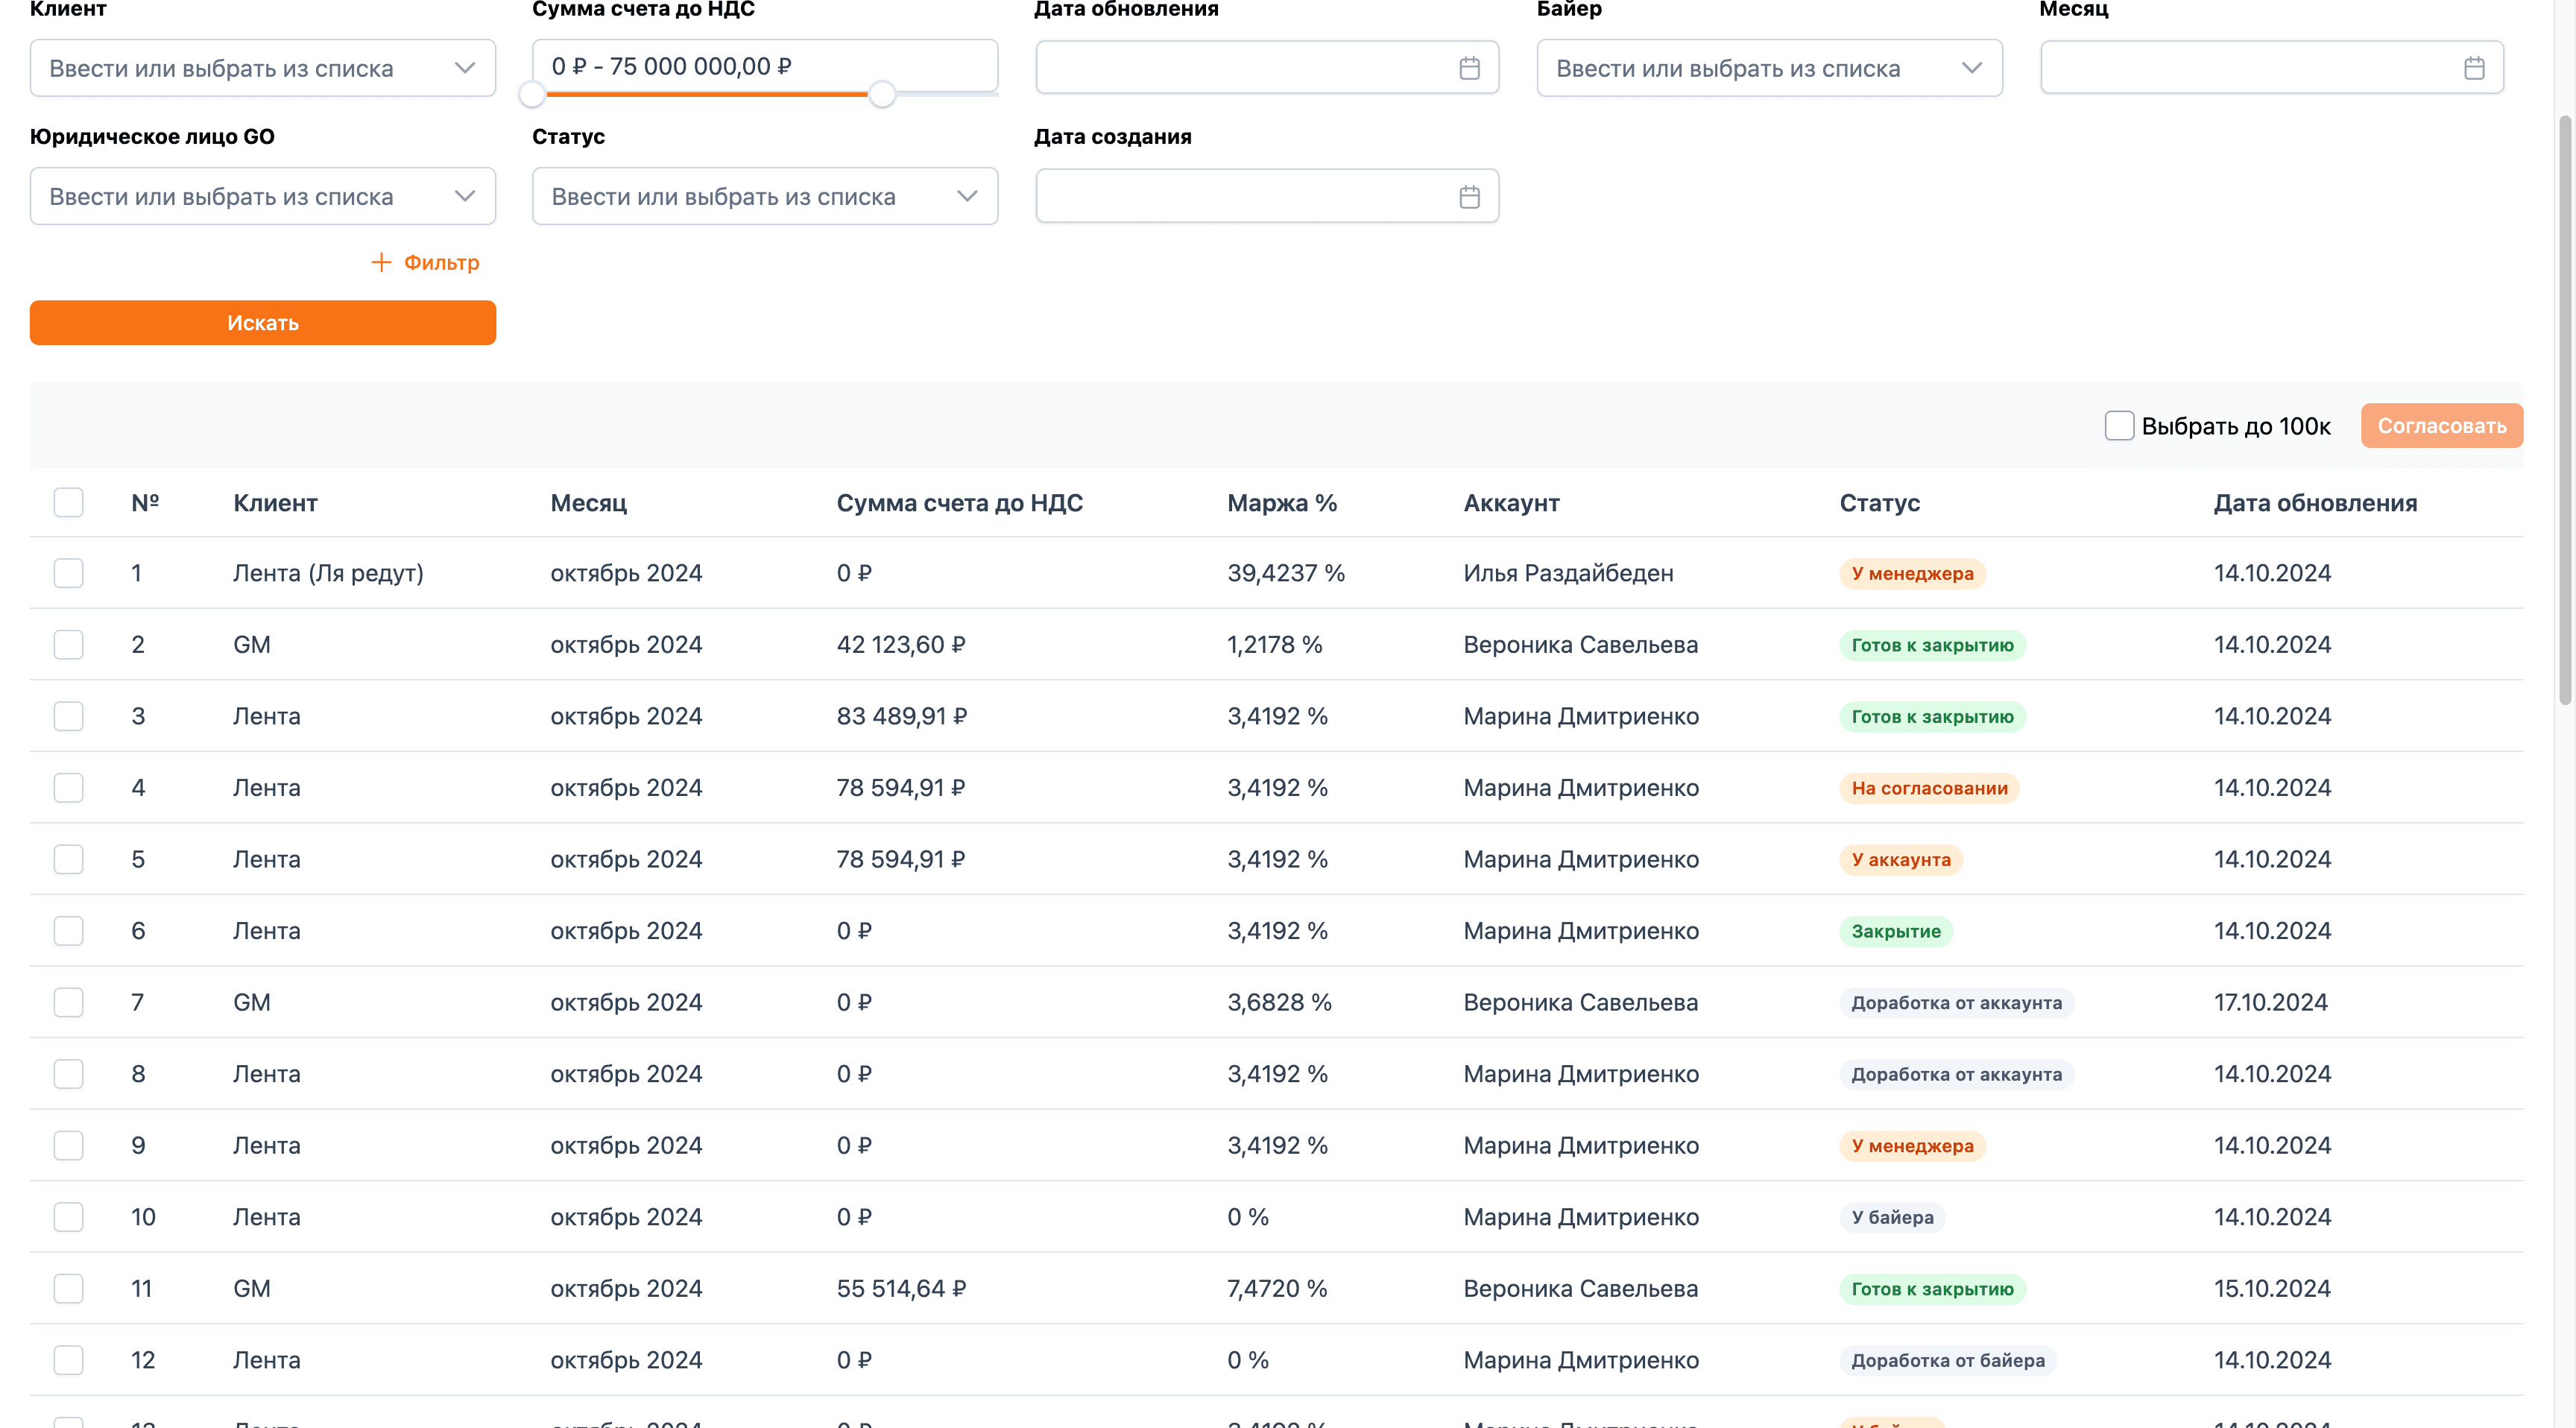Click У байера status badge
The height and width of the screenshot is (1428, 2576).
pos(1892,1217)
